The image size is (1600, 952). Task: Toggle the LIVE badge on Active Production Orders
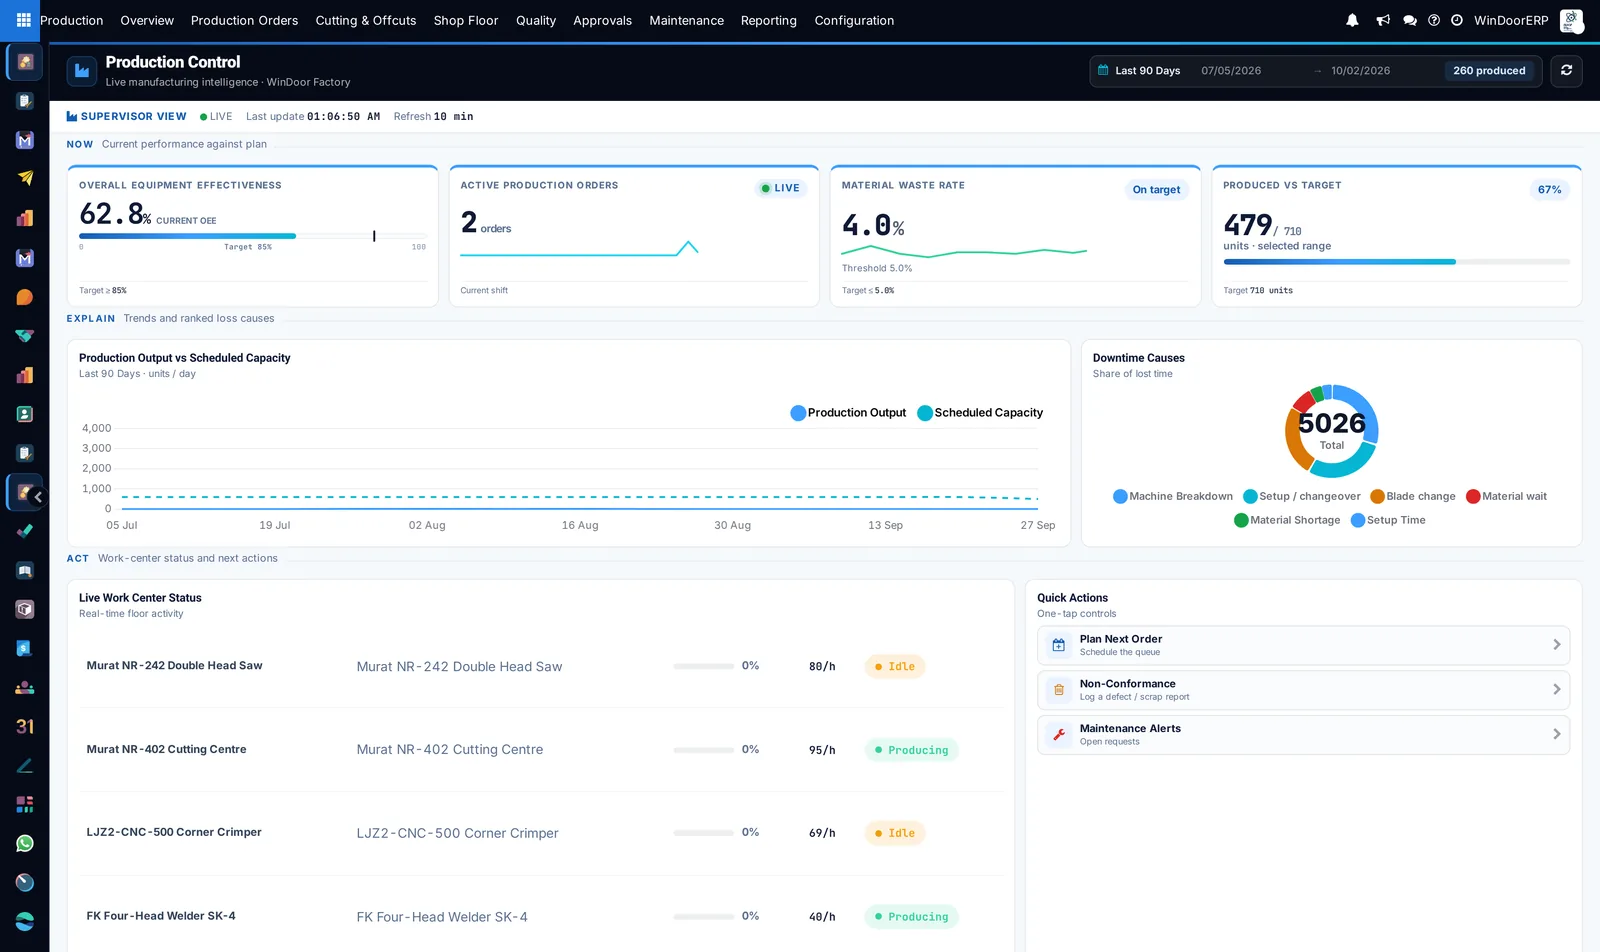click(x=780, y=188)
